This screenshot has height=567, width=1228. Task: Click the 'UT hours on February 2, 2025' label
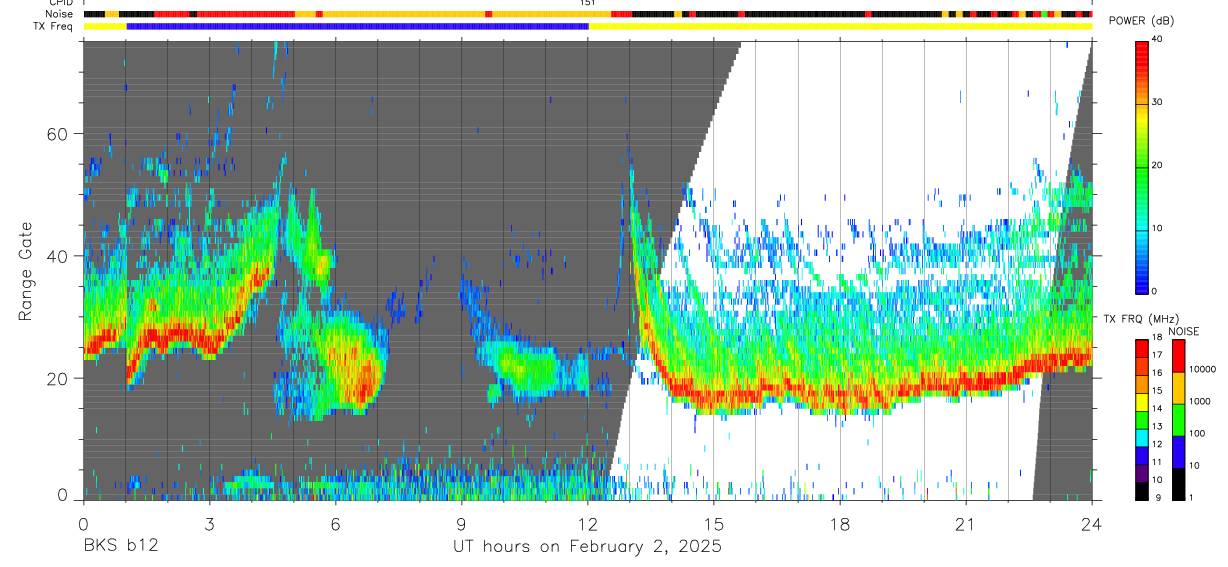tap(587, 547)
